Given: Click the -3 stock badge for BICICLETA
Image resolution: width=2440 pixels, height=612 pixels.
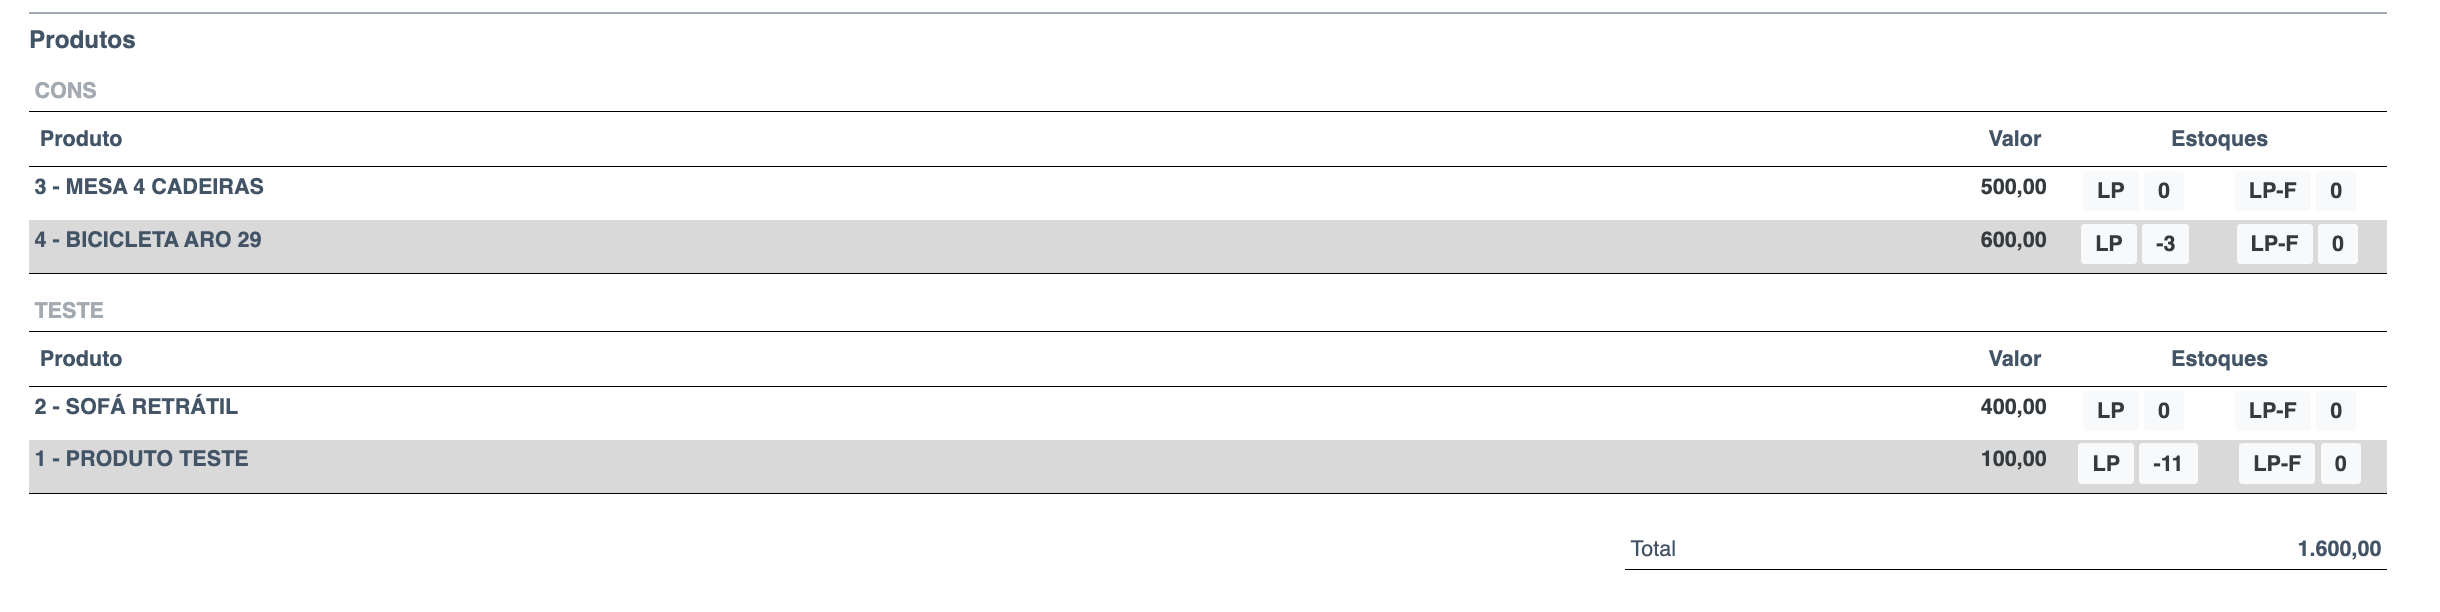Looking at the screenshot, I should (x=2165, y=244).
